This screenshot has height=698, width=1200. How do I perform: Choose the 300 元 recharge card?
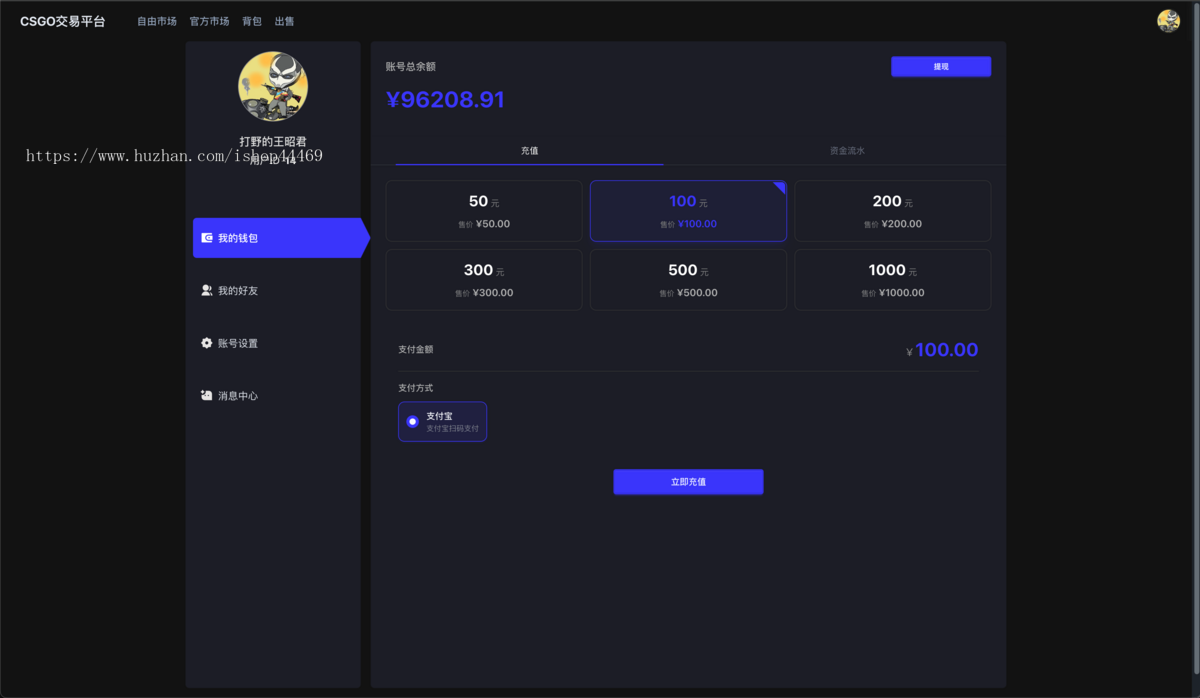click(x=484, y=280)
